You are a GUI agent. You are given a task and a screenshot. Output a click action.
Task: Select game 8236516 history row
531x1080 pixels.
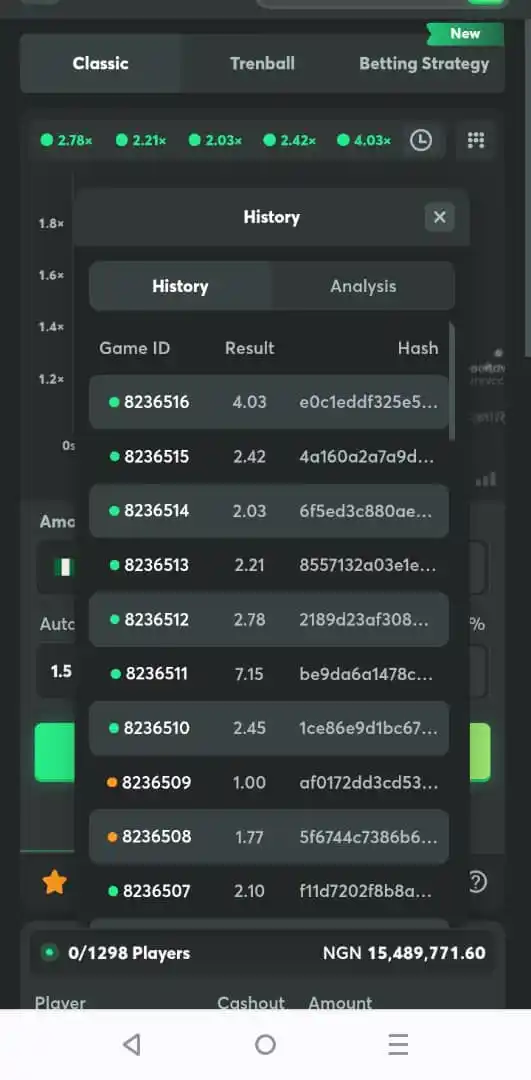coord(269,402)
